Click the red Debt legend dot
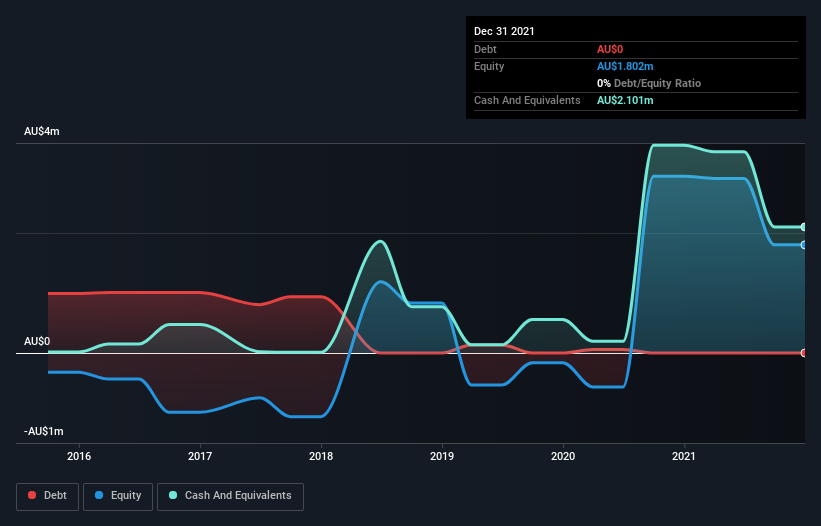Screen dimensions: 821x526 pyautogui.click(x=32, y=495)
